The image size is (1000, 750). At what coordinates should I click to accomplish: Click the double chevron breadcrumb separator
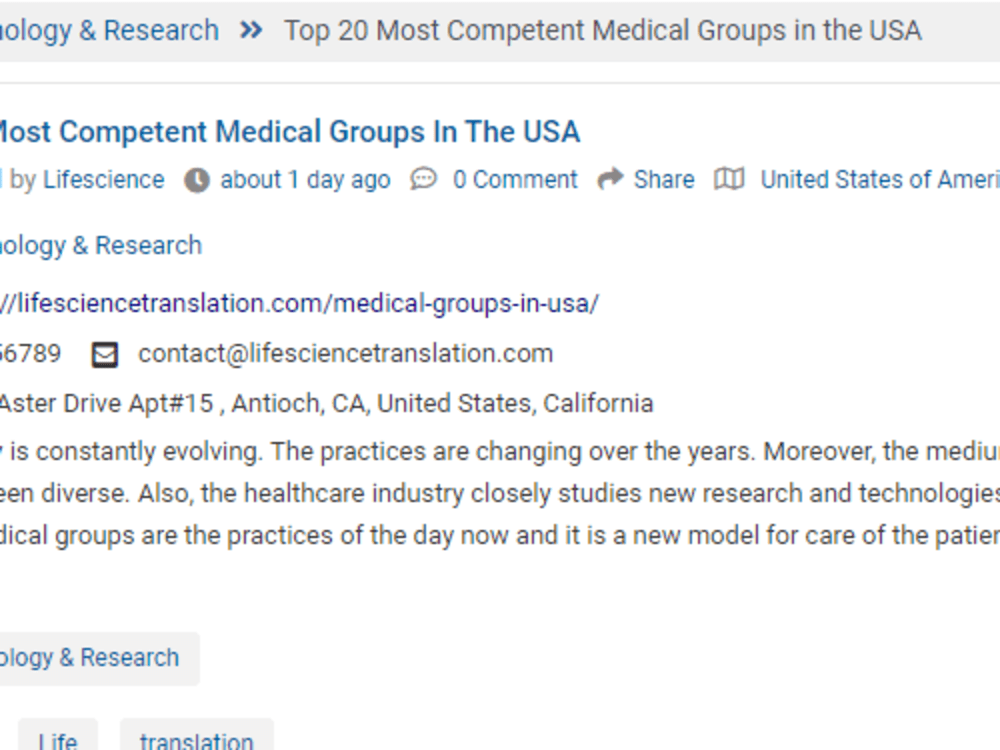[251, 30]
